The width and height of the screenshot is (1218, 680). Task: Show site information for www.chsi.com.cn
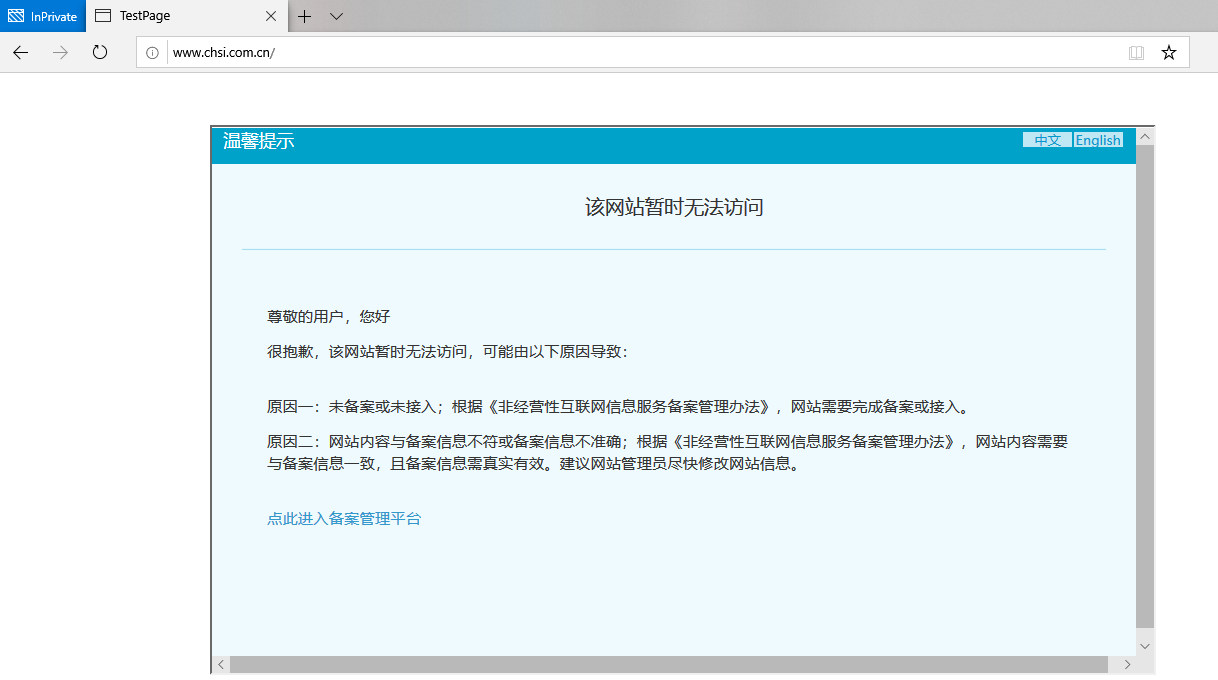152,53
